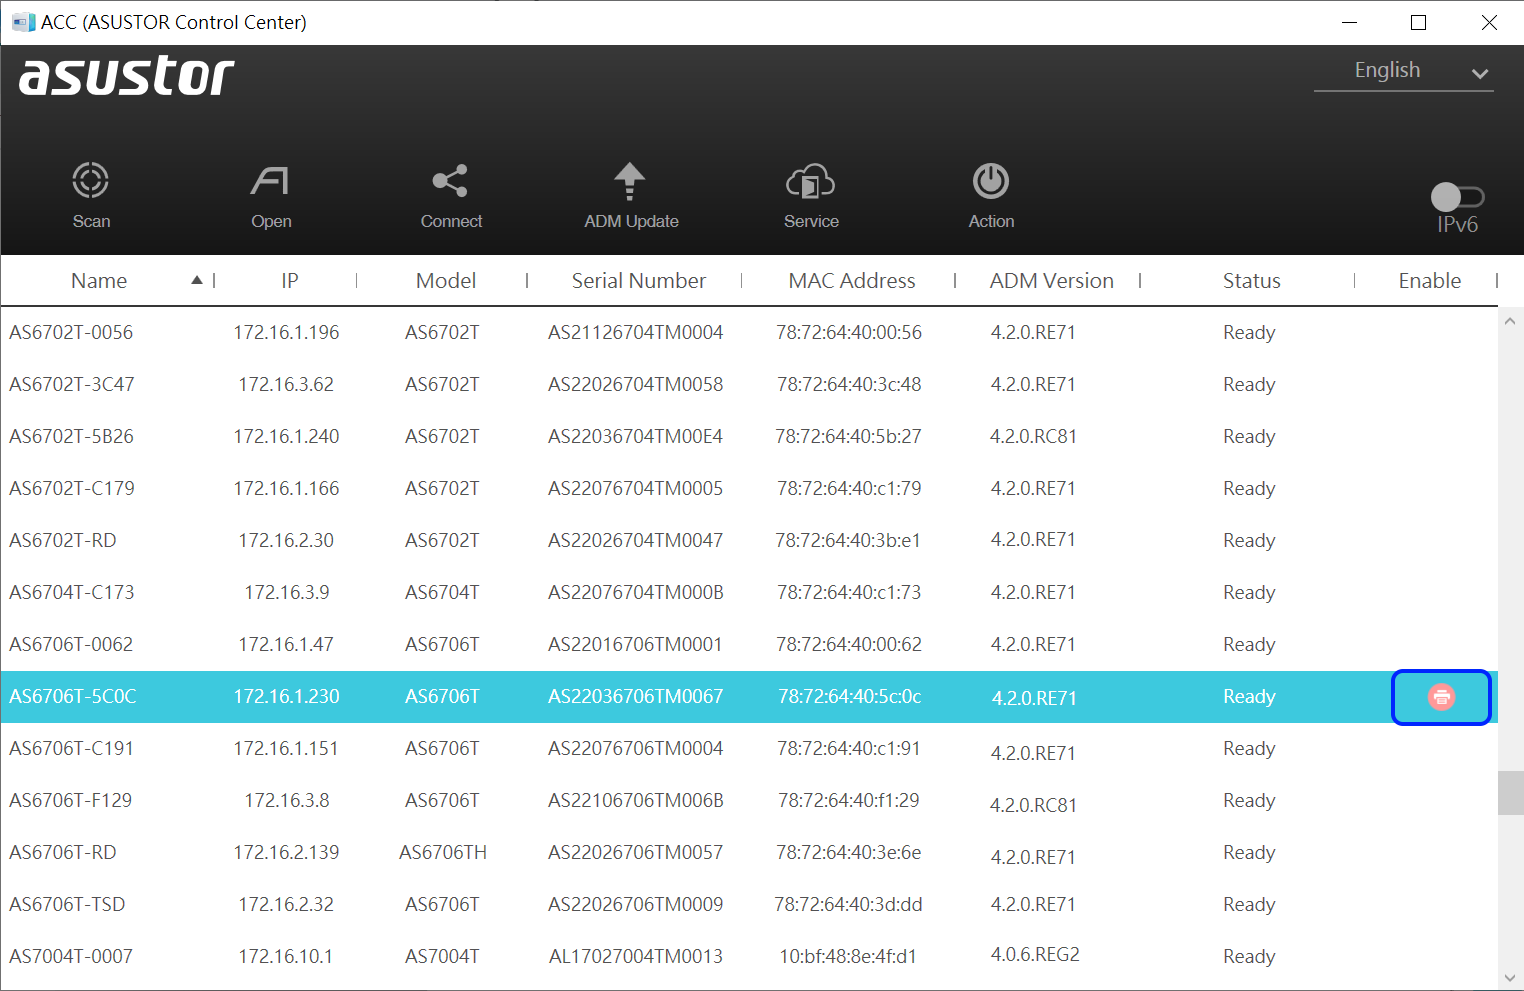Open the selected NAS with Open icon
The image size is (1524, 991).
click(271, 181)
